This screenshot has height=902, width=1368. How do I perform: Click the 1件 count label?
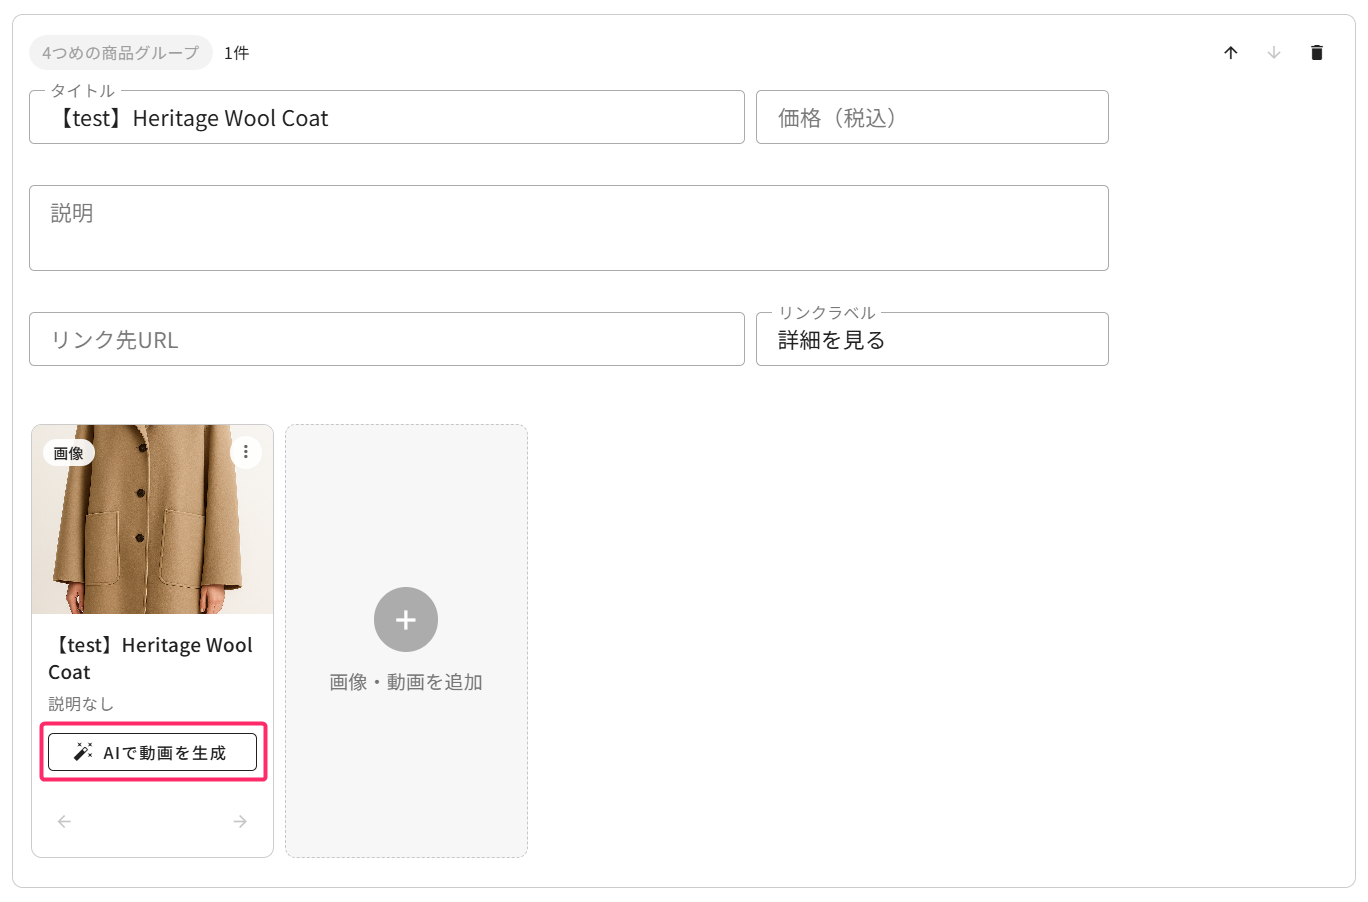(237, 53)
